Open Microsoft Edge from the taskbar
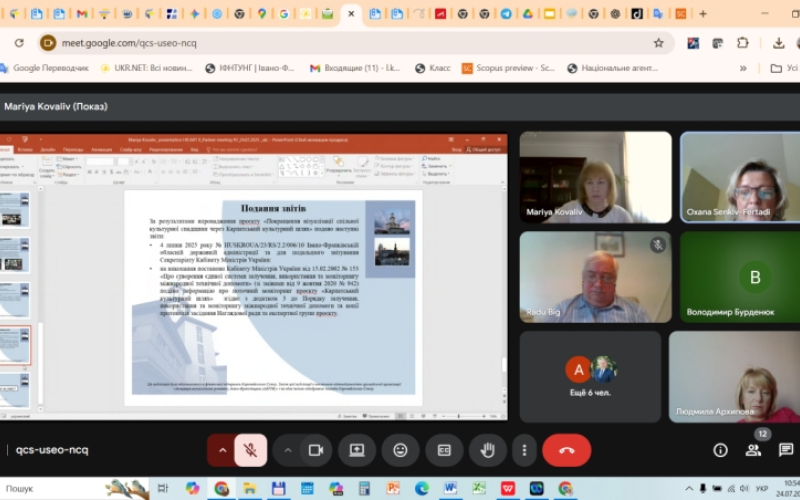 (422, 488)
